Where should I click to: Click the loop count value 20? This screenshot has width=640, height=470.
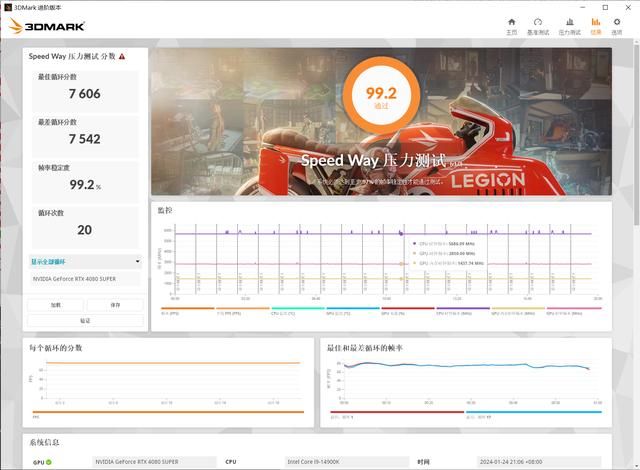pos(84,230)
